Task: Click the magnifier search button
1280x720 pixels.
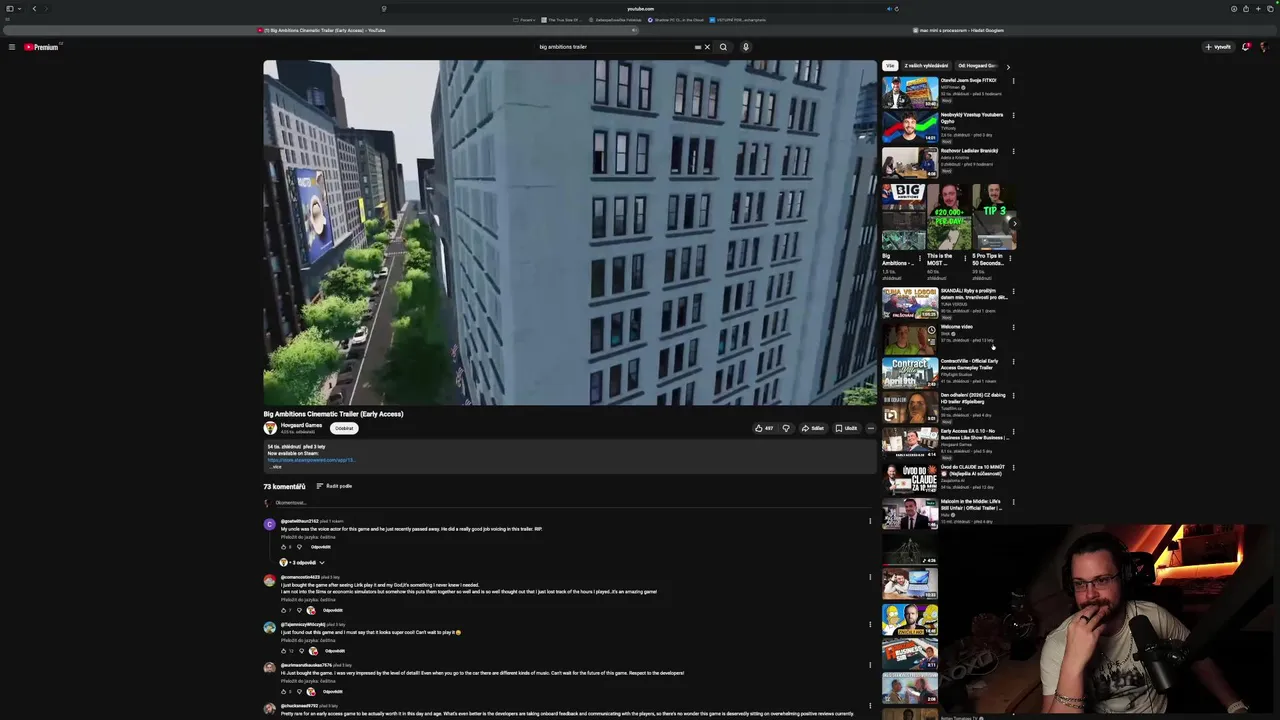Action: 723,47
